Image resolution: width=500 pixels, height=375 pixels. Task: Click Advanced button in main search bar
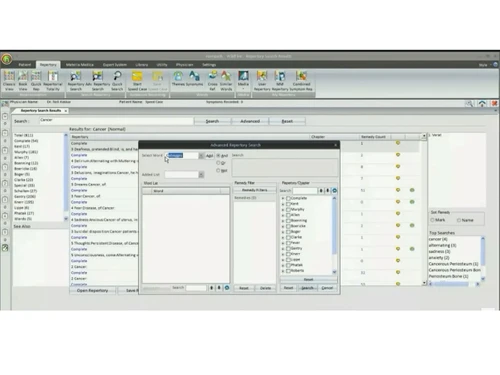250,121
